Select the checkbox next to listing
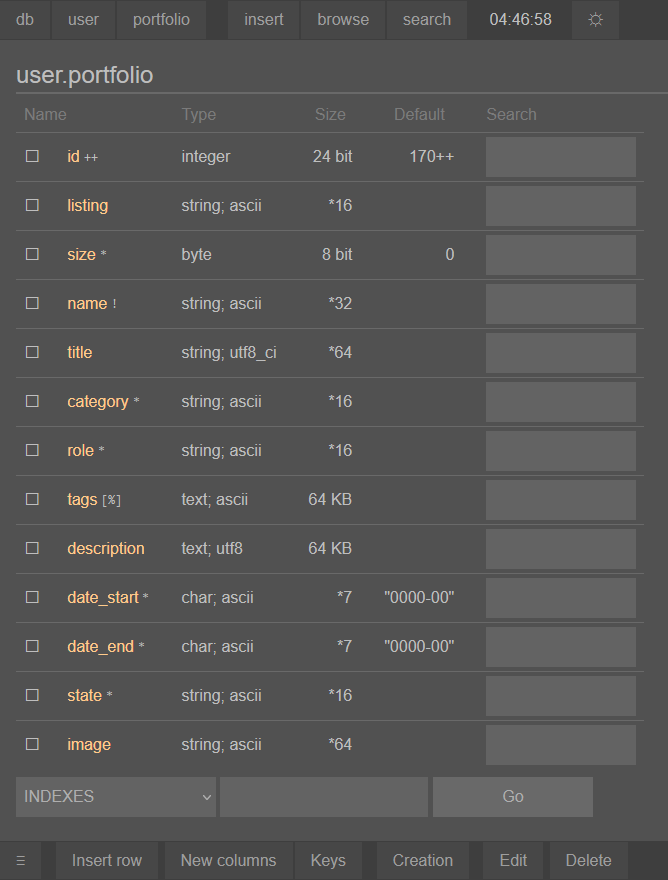The height and width of the screenshot is (880, 668). pyautogui.click(x=32, y=206)
